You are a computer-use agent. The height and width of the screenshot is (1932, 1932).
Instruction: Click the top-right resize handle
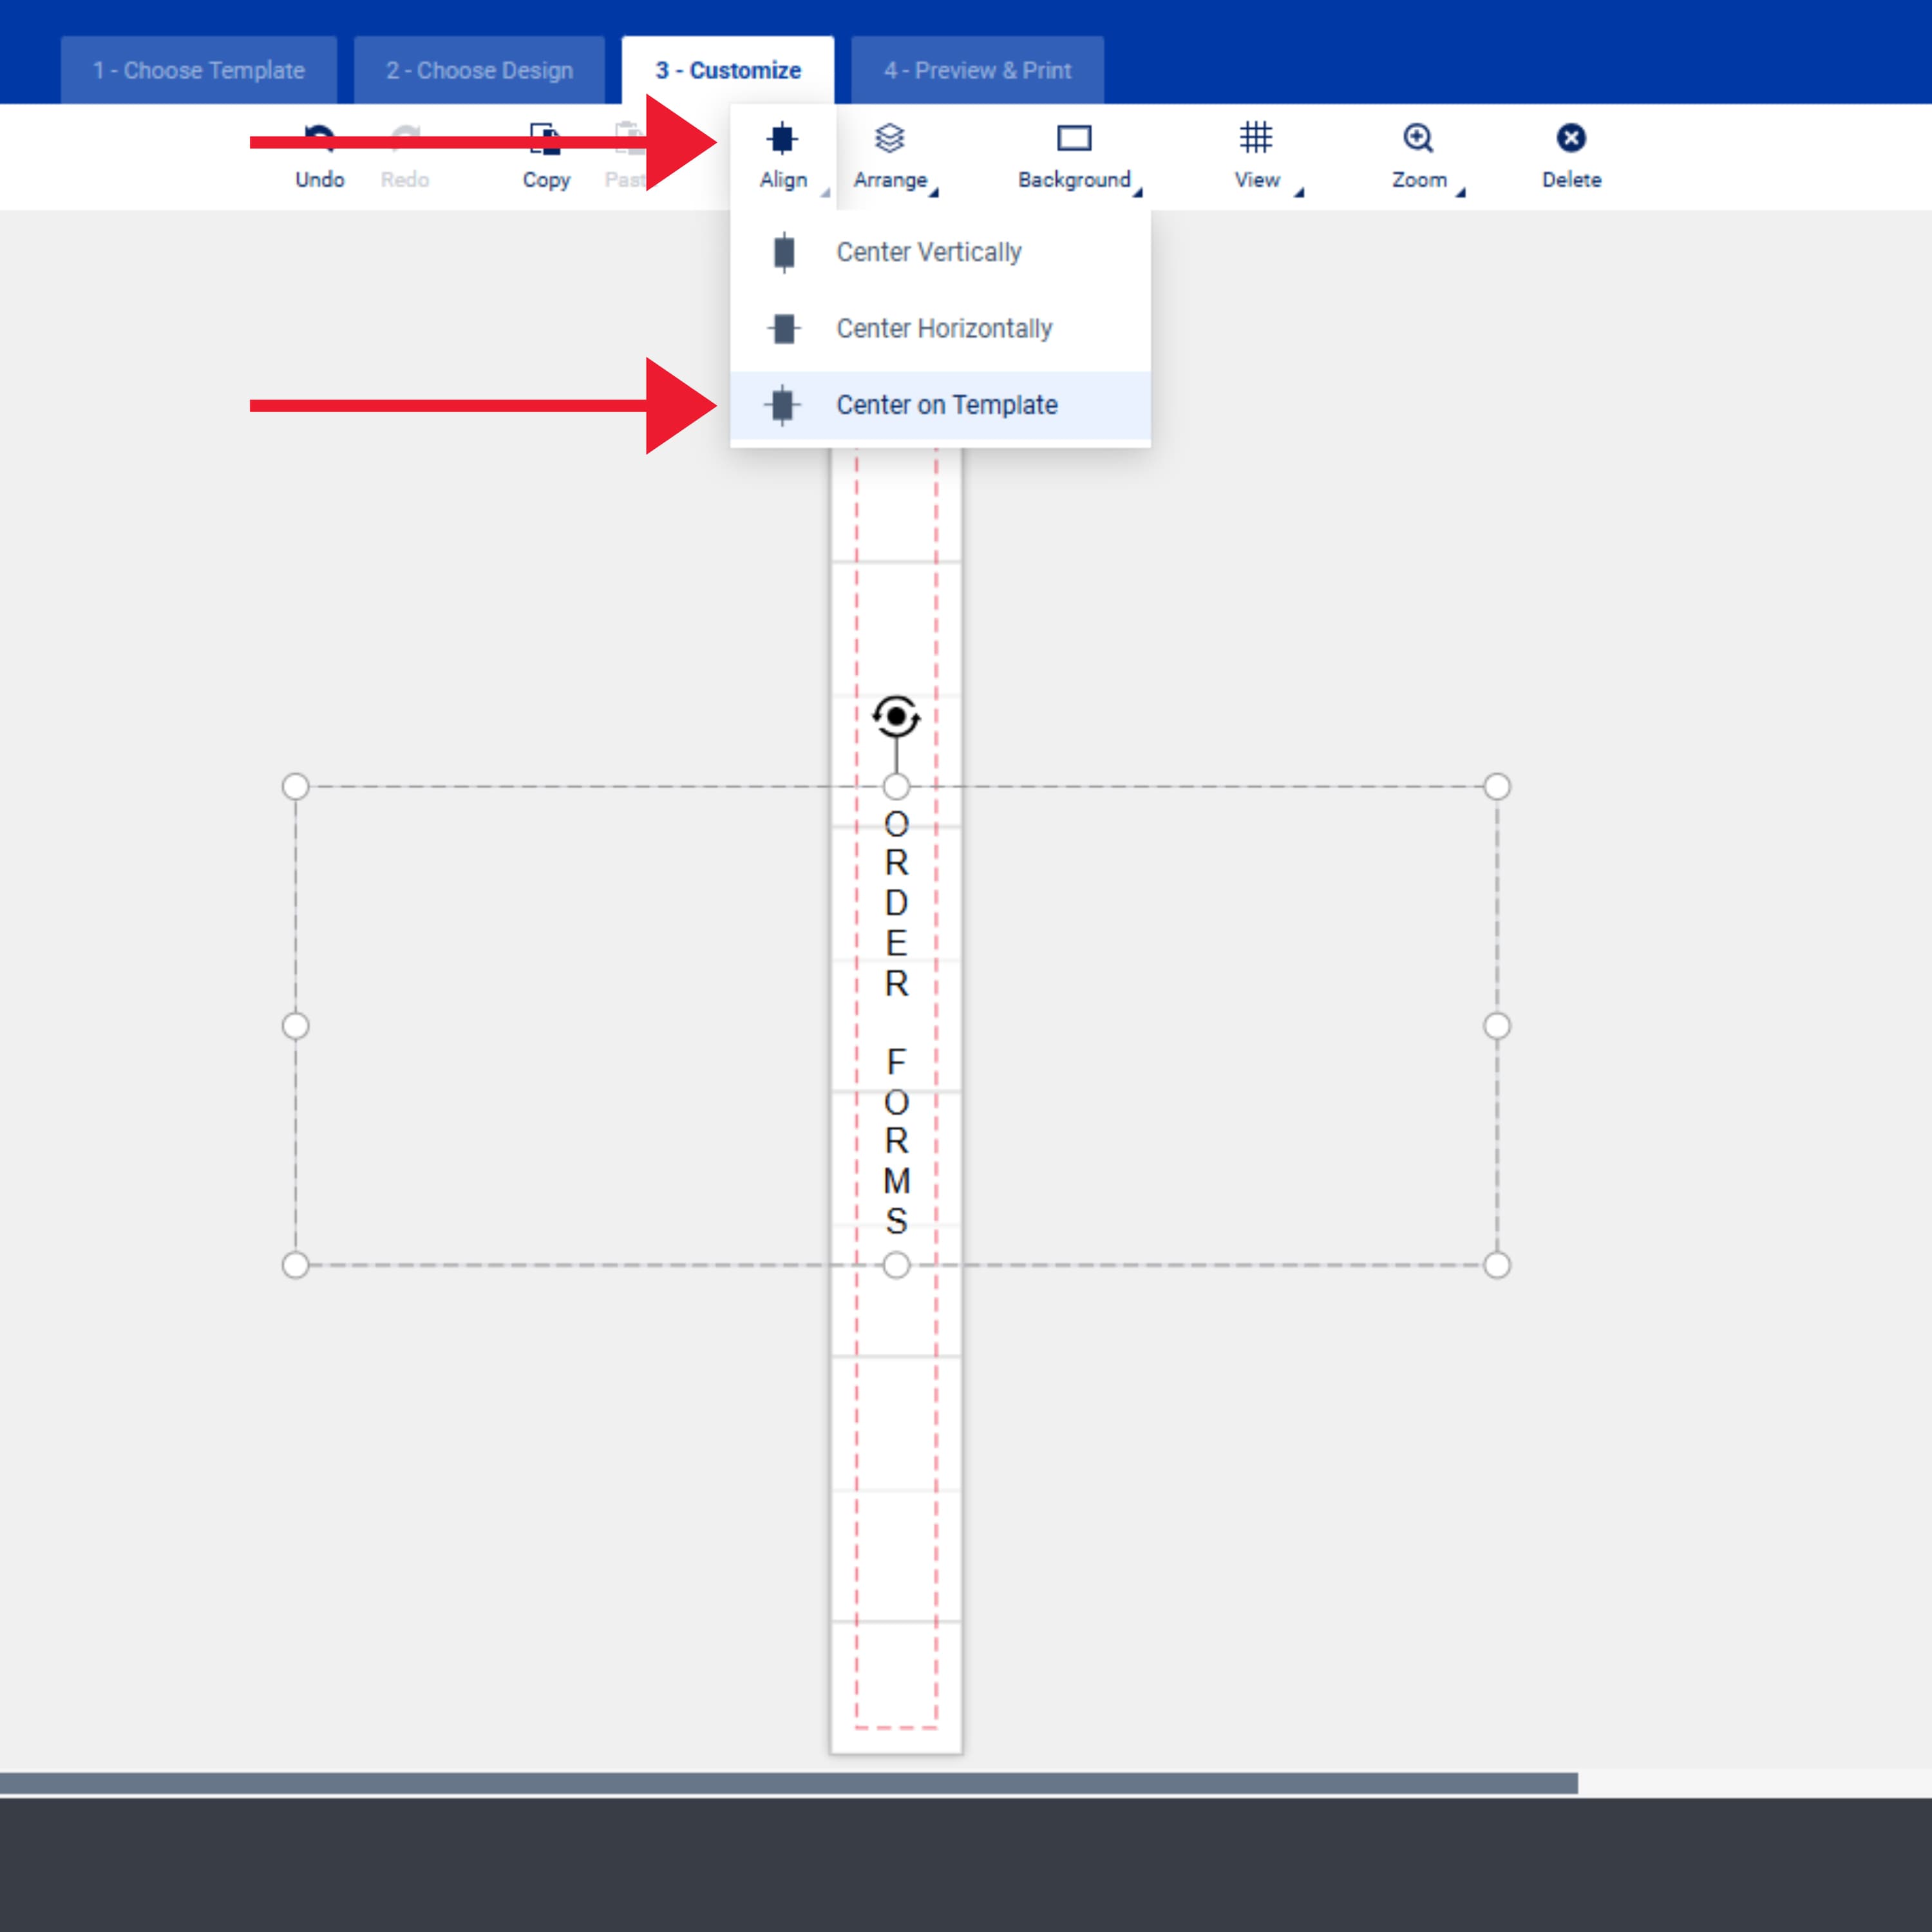1497,786
